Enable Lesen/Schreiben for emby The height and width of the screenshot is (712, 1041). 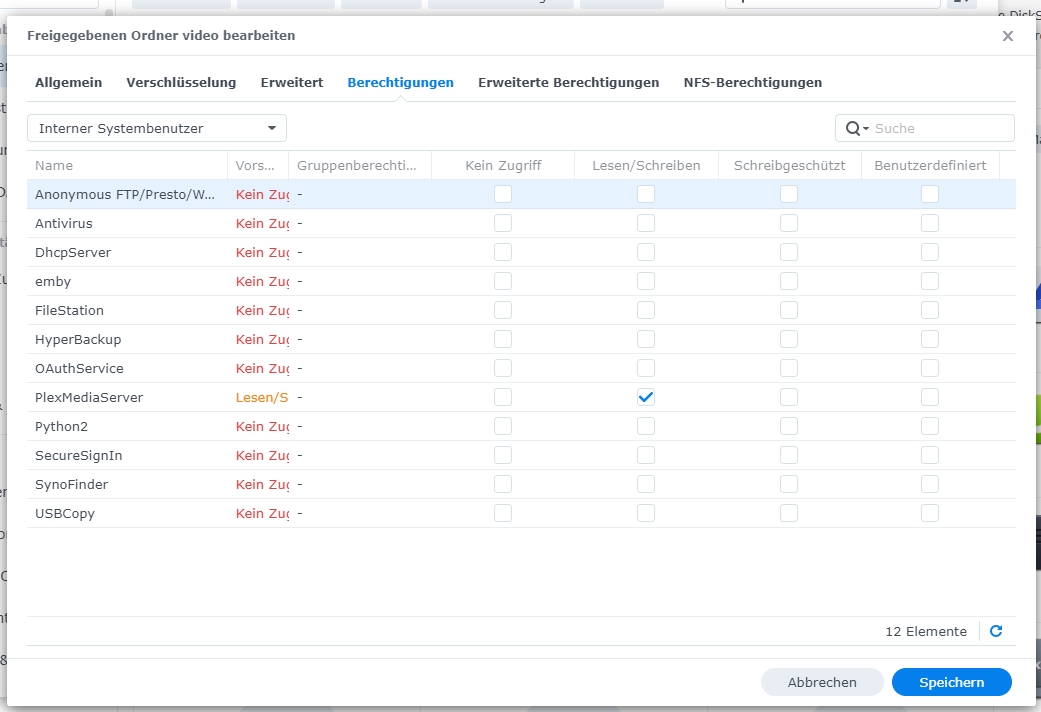click(646, 281)
